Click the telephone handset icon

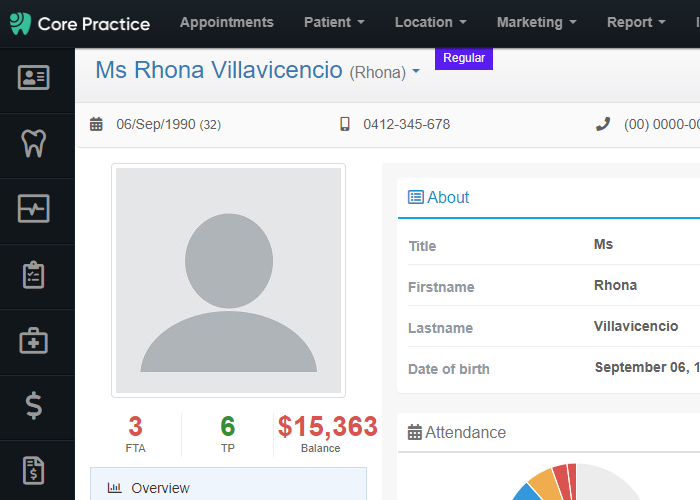tap(603, 124)
